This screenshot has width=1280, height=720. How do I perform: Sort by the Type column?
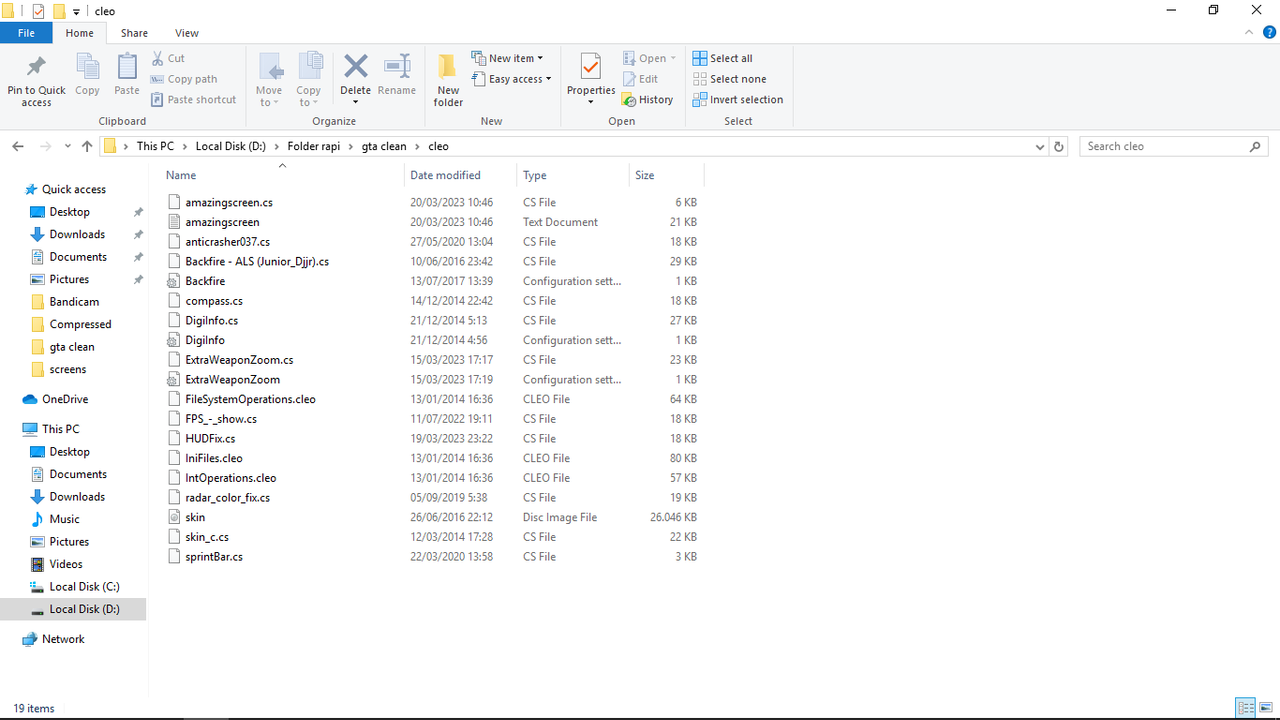573,175
